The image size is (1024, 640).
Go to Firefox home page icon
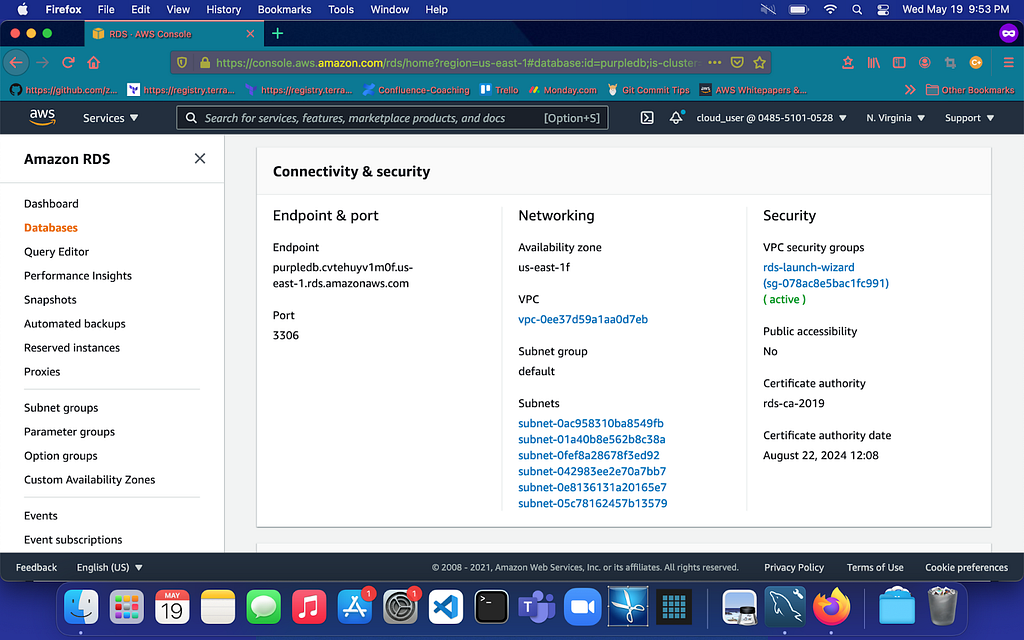93,63
